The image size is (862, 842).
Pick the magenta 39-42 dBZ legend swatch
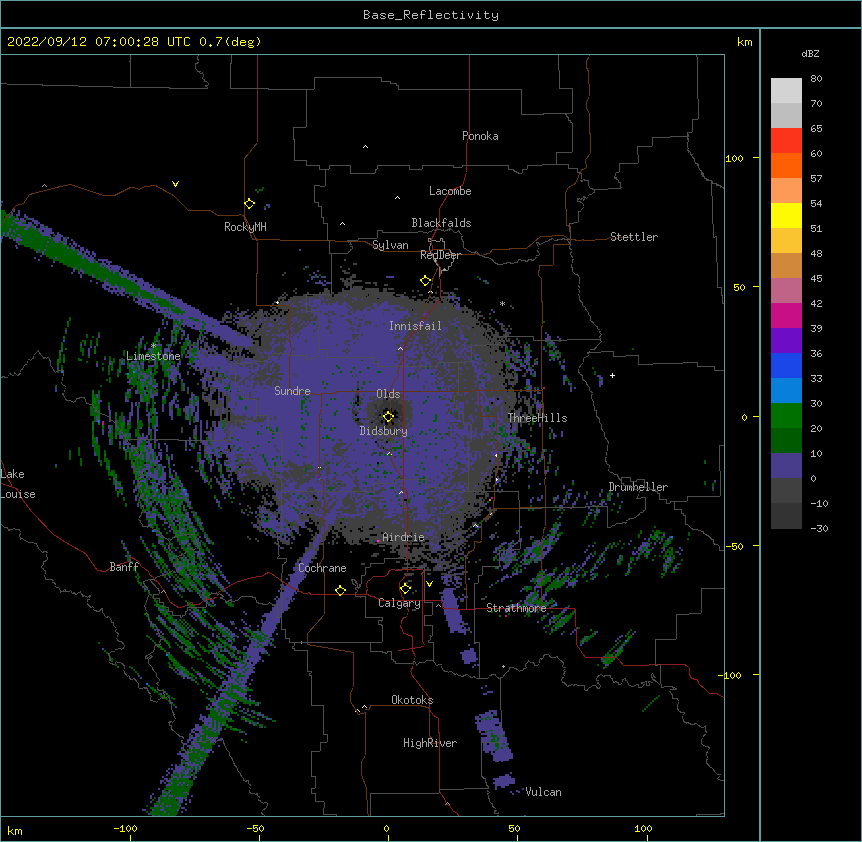786,315
